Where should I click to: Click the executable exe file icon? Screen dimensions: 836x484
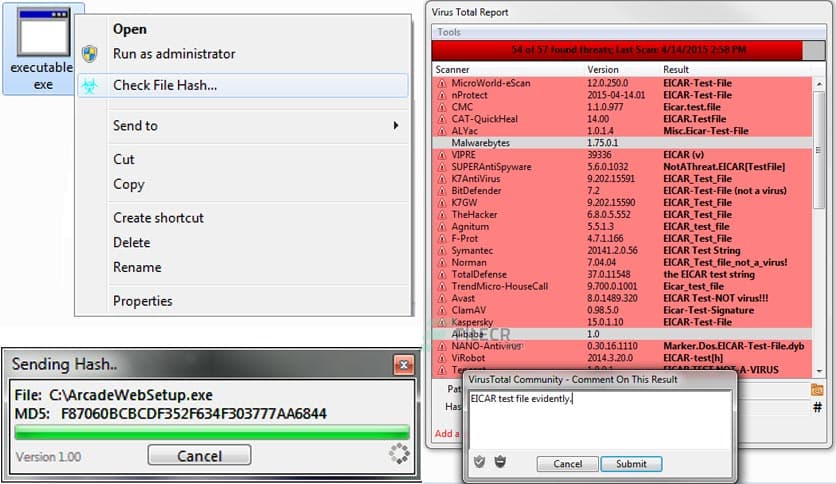pyautogui.click(x=41, y=40)
